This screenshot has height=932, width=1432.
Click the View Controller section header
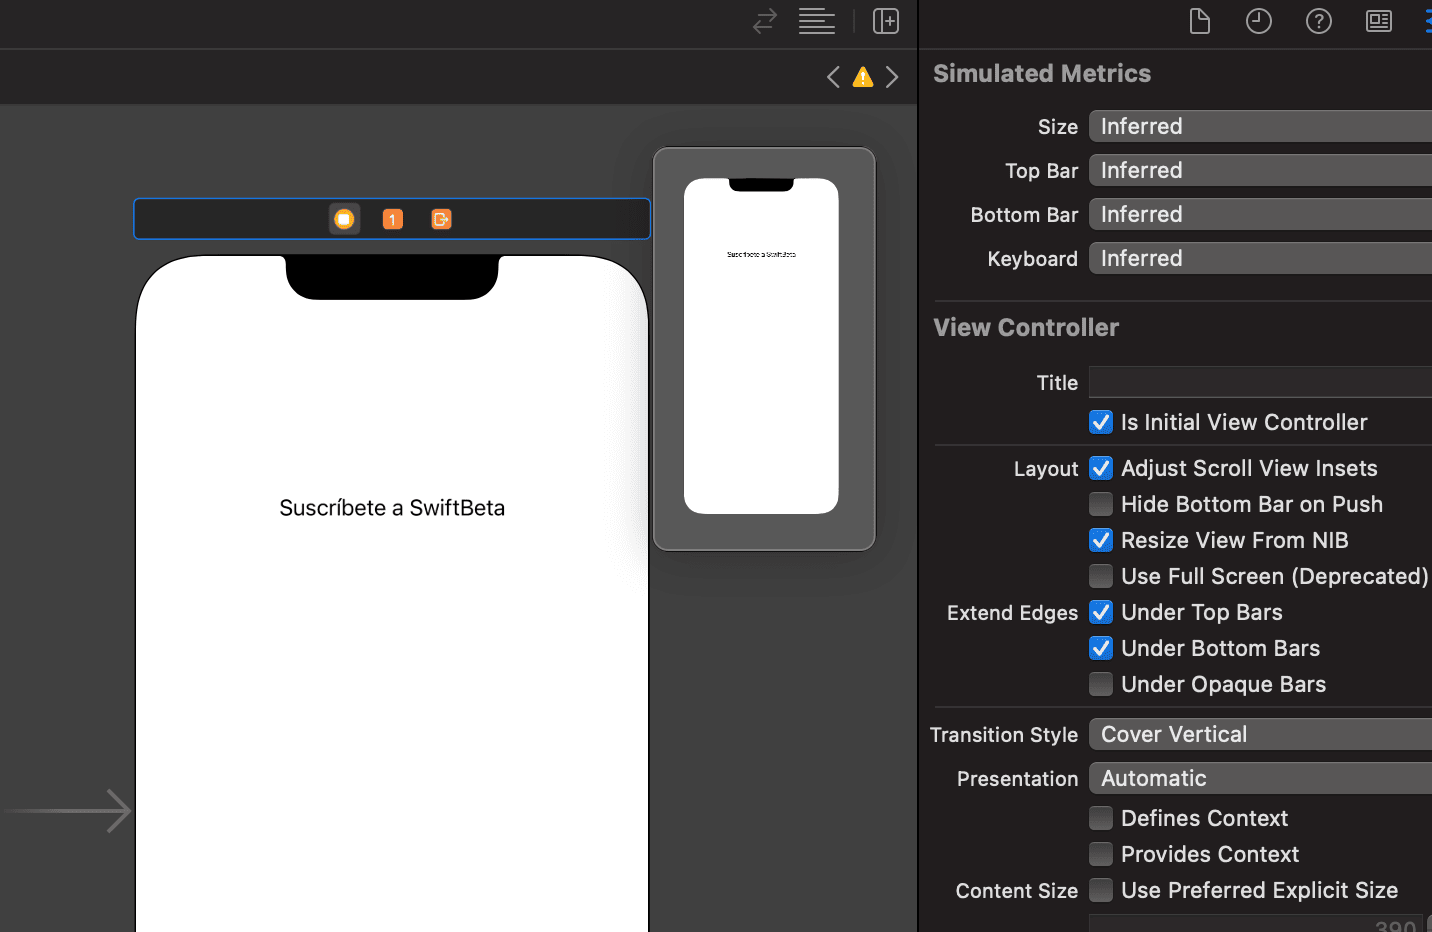tap(1026, 327)
